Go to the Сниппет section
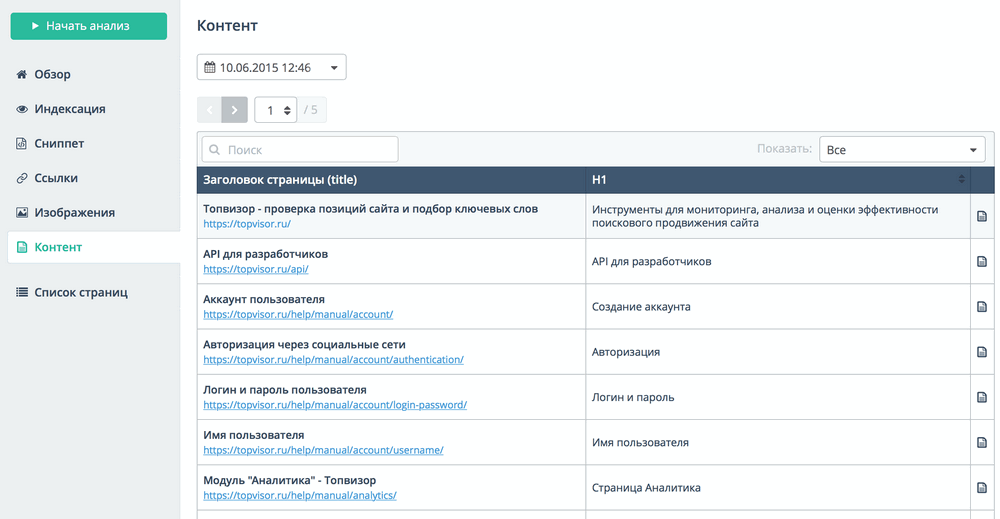This screenshot has width=1000, height=519. pos(59,143)
